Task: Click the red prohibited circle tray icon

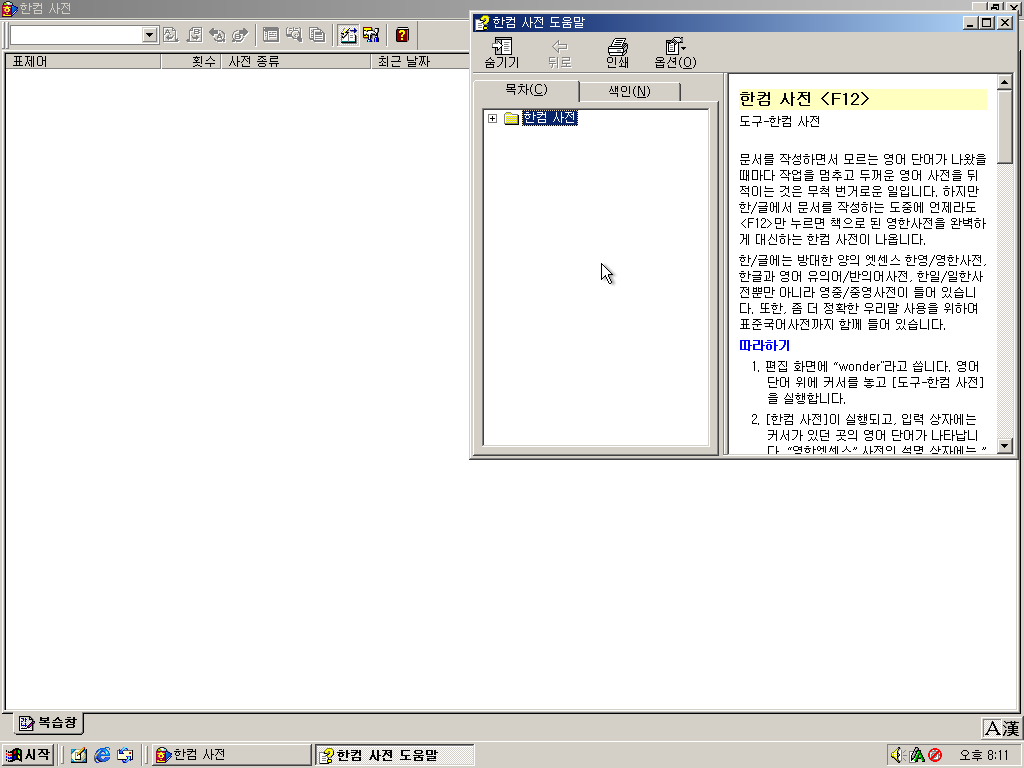Action: tap(935, 756)
